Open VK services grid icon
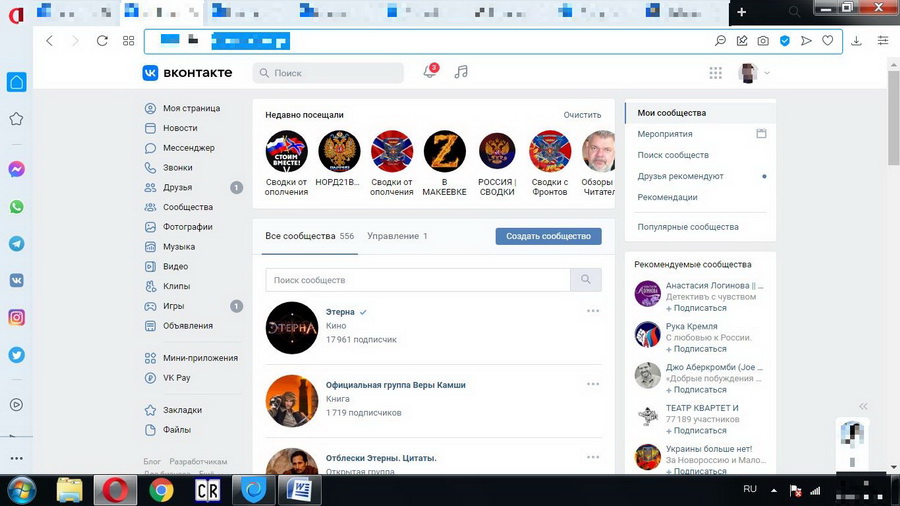The width and height of the screenshot is (900, 506). [715, 73]
